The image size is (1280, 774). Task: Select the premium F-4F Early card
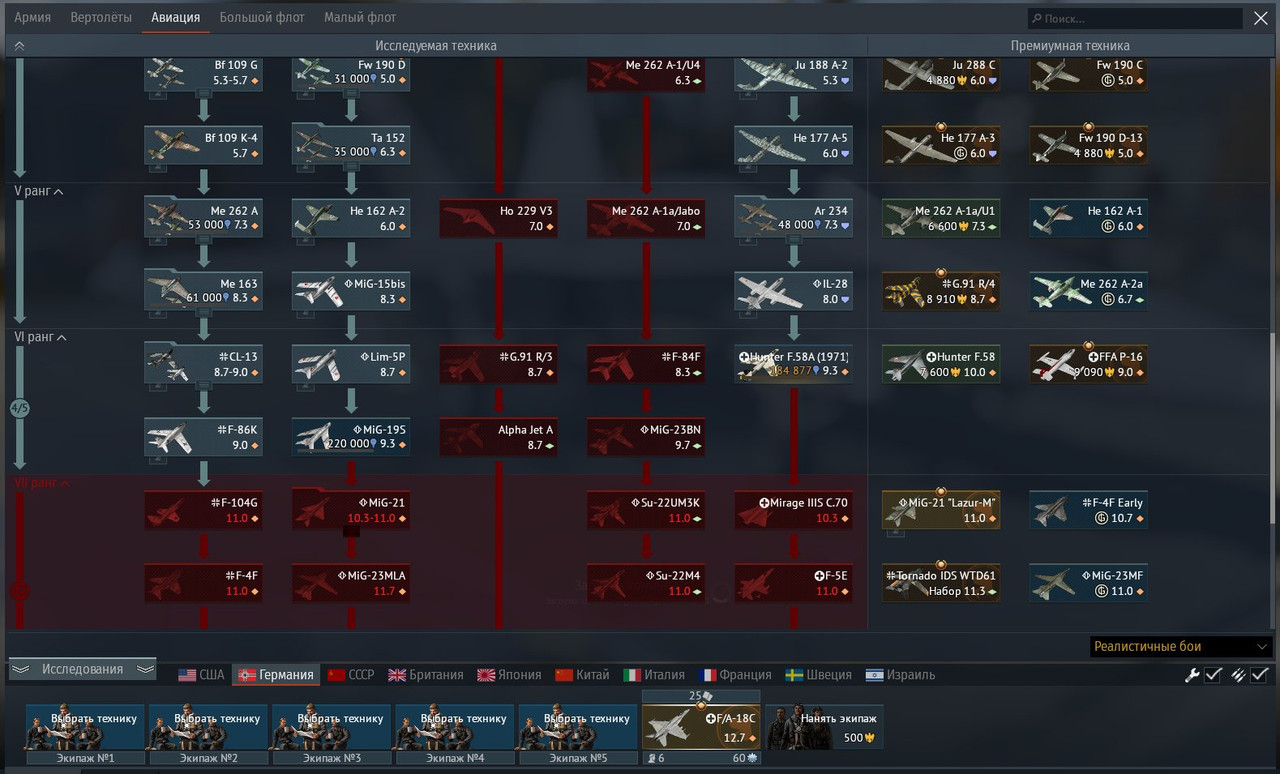coord(1089,510)
